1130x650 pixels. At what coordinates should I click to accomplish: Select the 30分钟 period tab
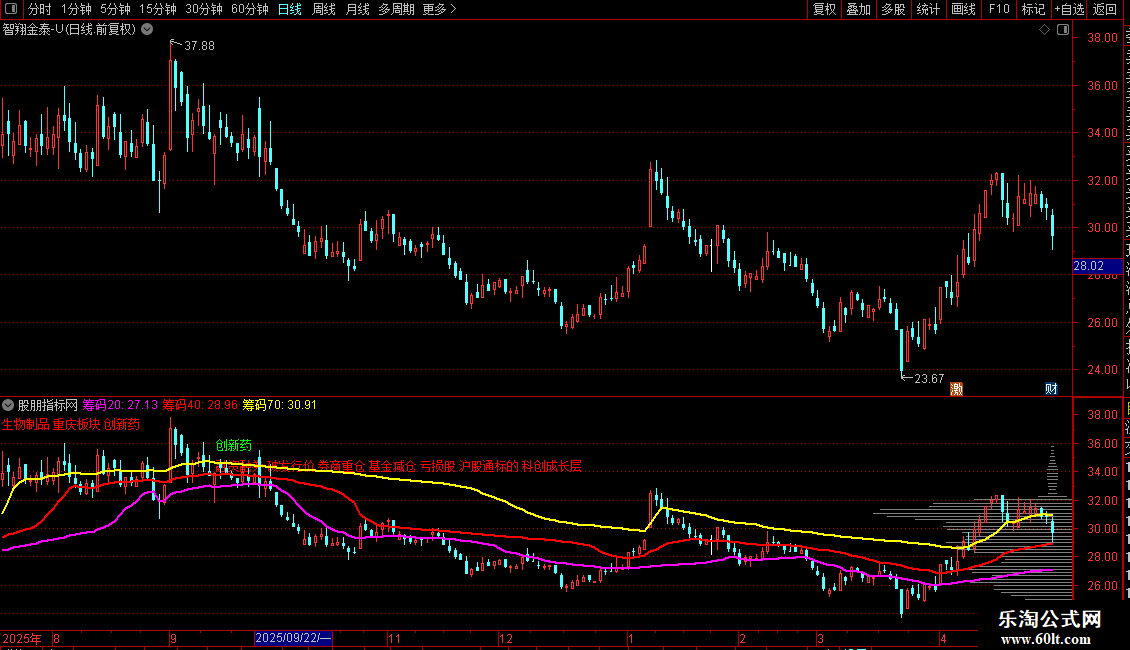204,9
